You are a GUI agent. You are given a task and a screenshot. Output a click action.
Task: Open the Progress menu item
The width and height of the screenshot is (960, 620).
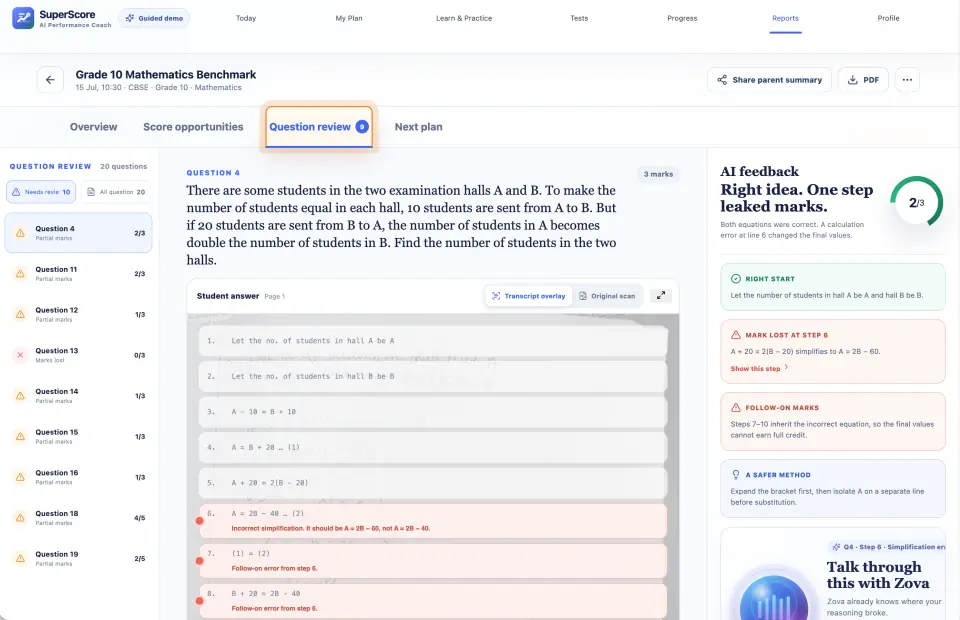point(682,18)
